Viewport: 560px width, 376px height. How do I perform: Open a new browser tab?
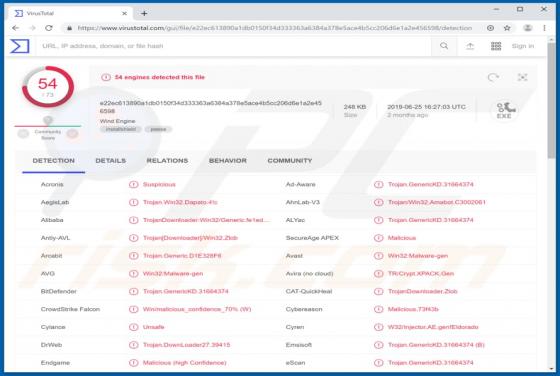click(144, 14)
